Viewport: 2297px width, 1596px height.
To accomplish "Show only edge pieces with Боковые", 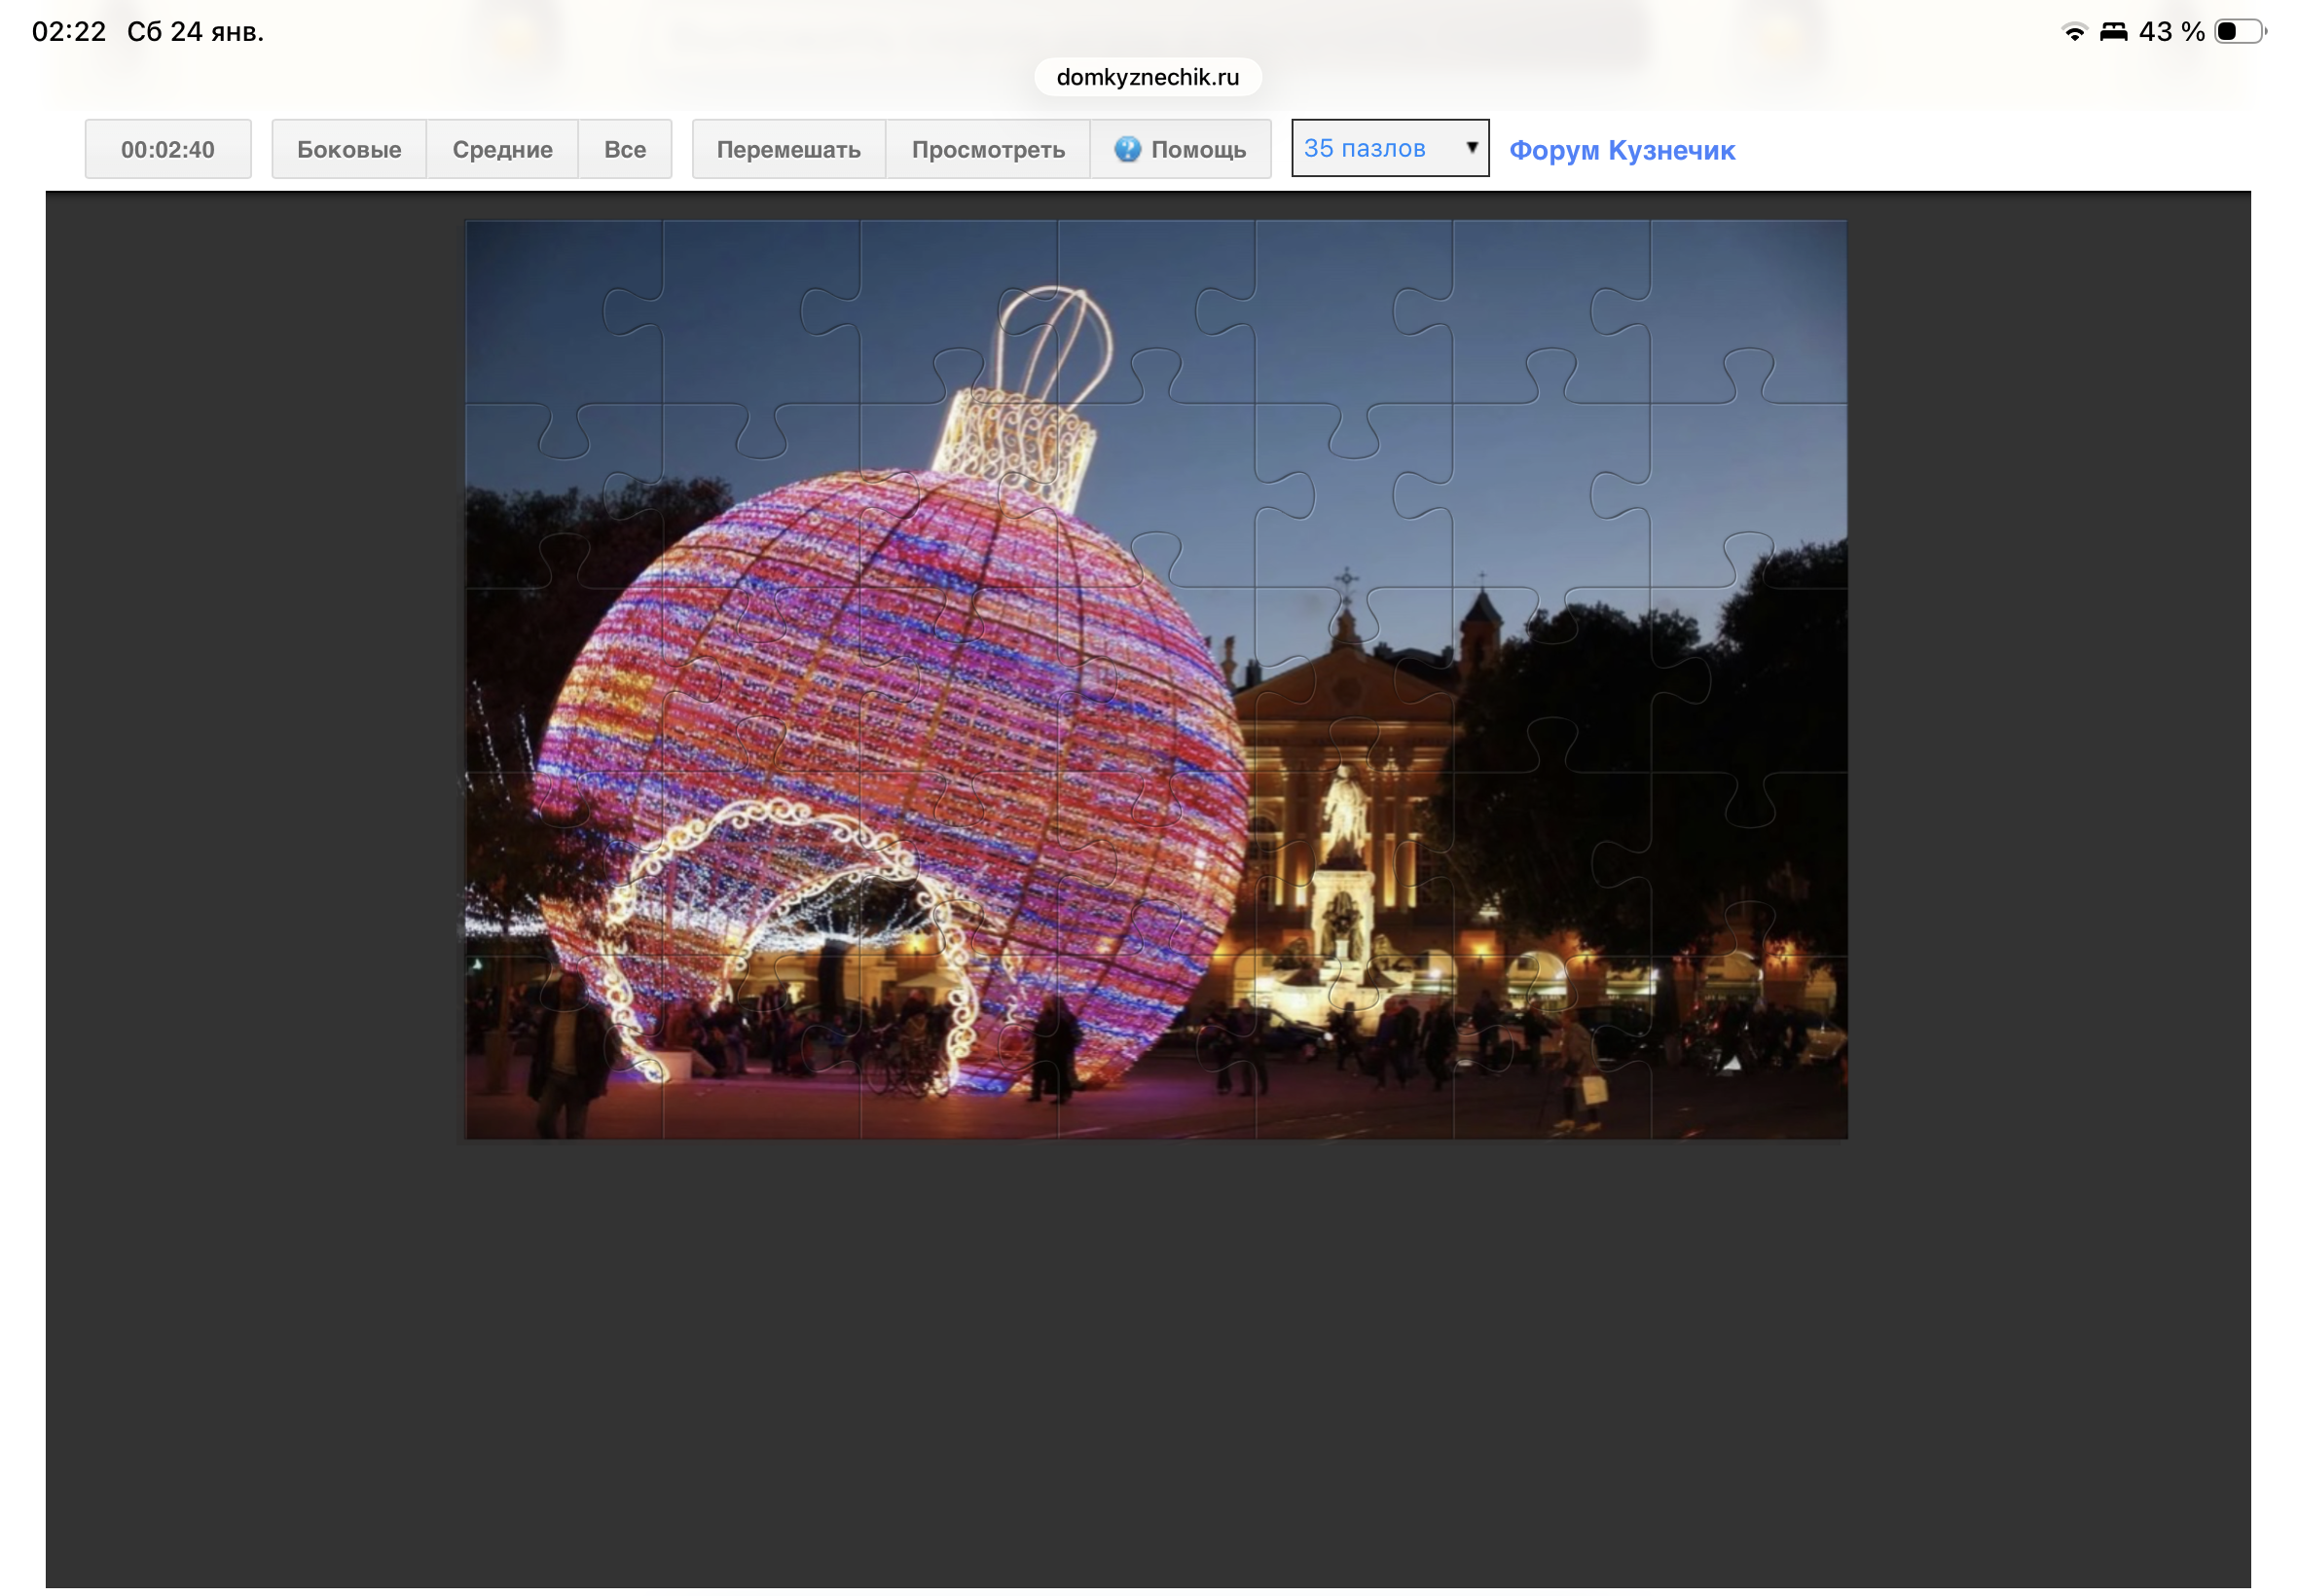I will 348,149.
